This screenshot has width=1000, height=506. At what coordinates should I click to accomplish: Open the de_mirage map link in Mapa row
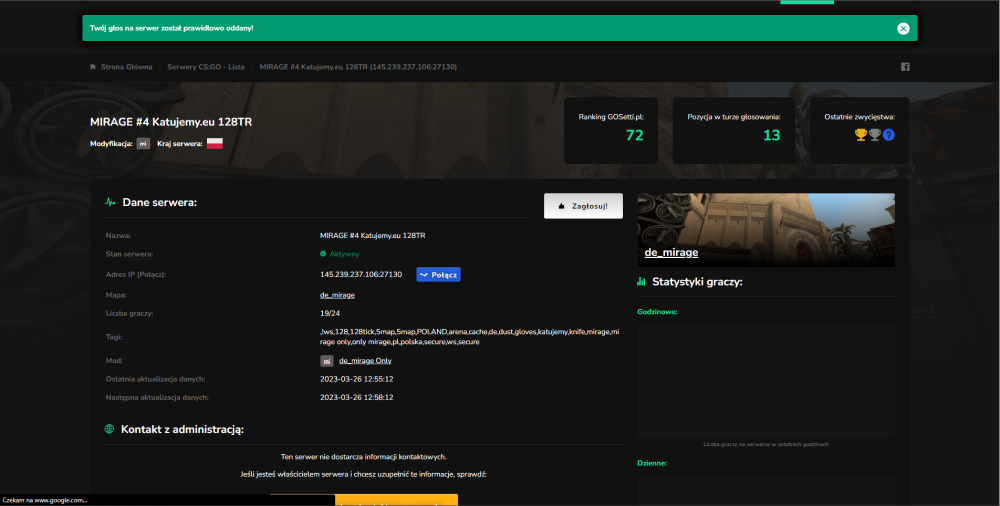(337, 295)
